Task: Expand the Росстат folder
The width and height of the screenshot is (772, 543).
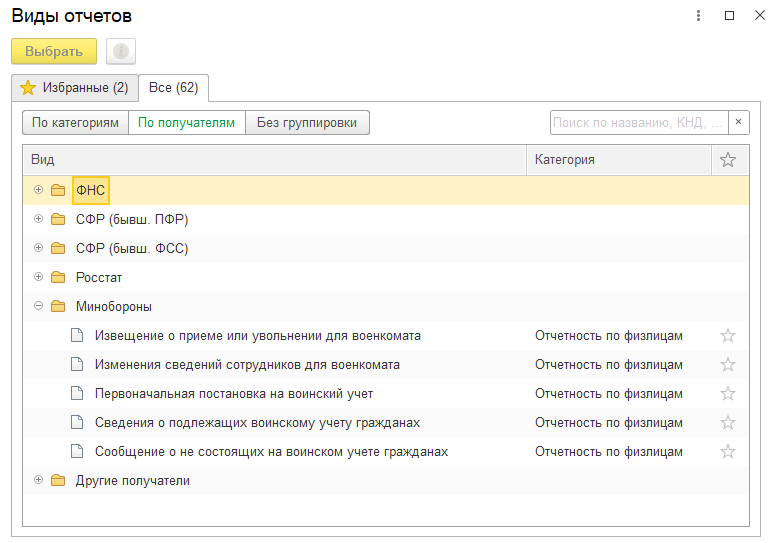Action: 38,277
